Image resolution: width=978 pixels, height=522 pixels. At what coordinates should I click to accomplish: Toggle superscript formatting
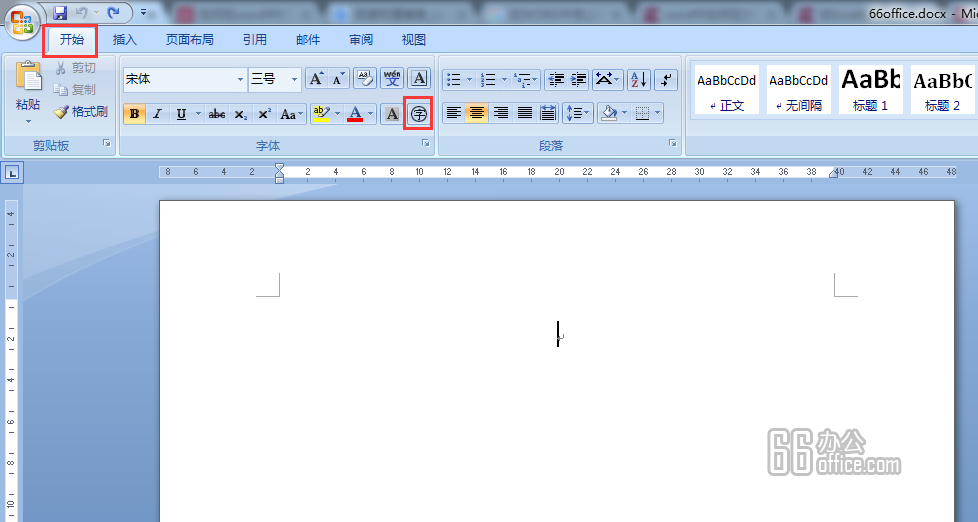tap(264, 114)
